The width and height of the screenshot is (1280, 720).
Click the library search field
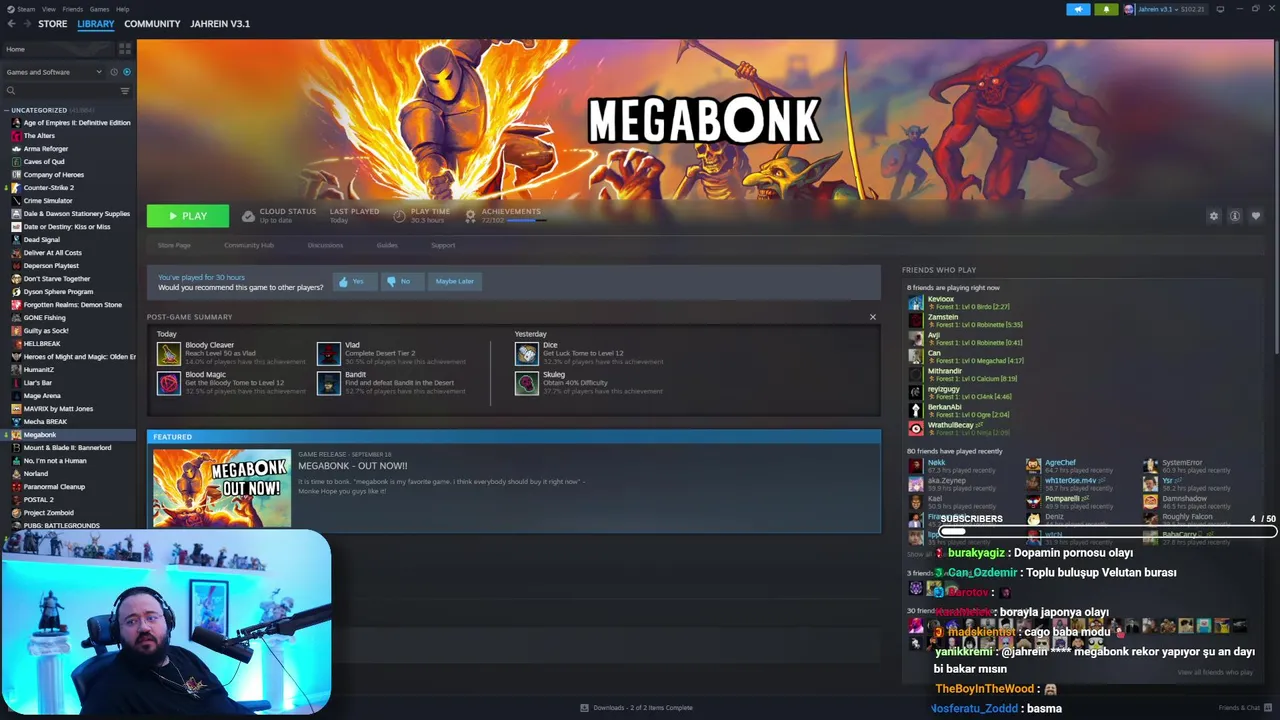click(x=60, y=91)
